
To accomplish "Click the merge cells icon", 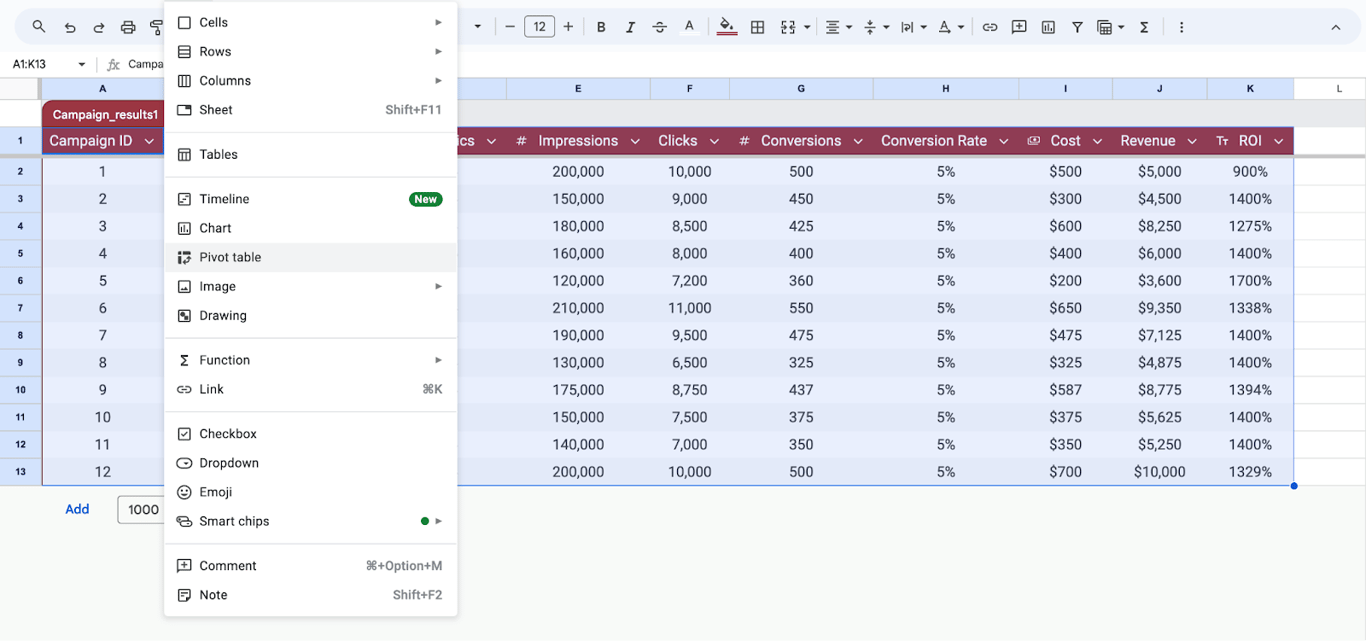I will click(788, 27).
